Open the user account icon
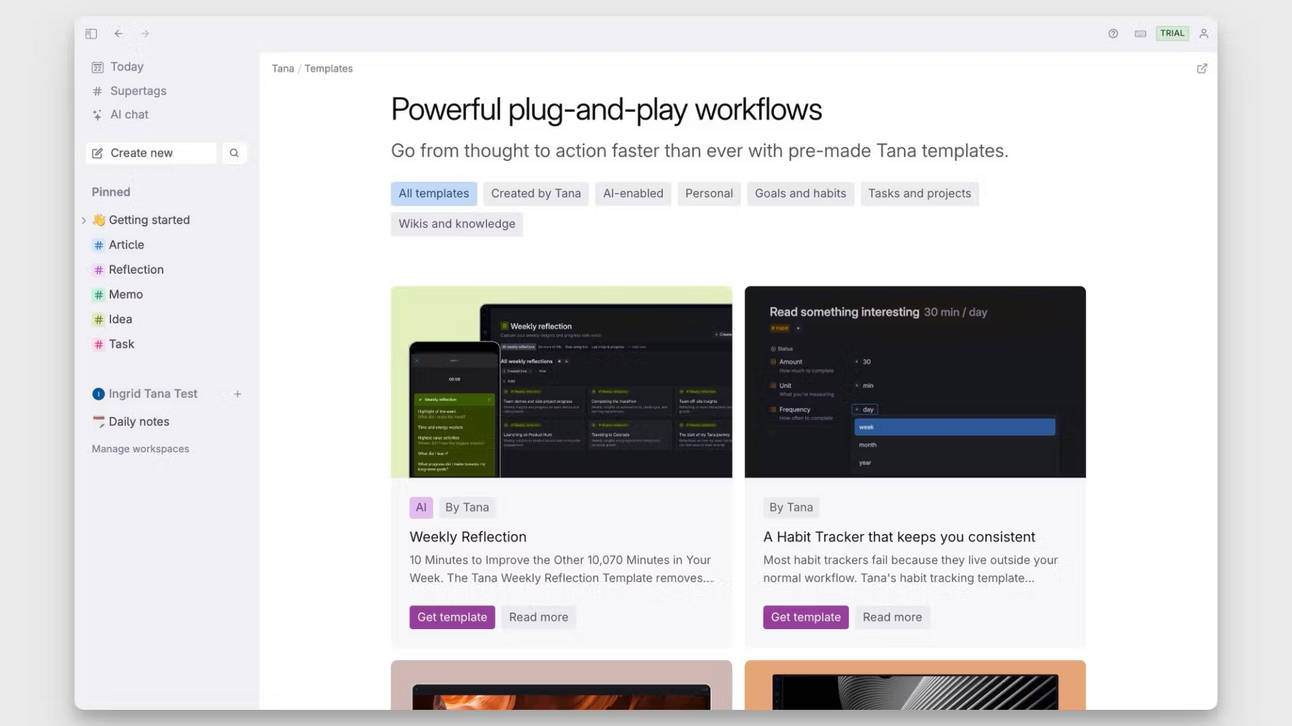This screenshot has width=1292, height=726. point(1204,34)
